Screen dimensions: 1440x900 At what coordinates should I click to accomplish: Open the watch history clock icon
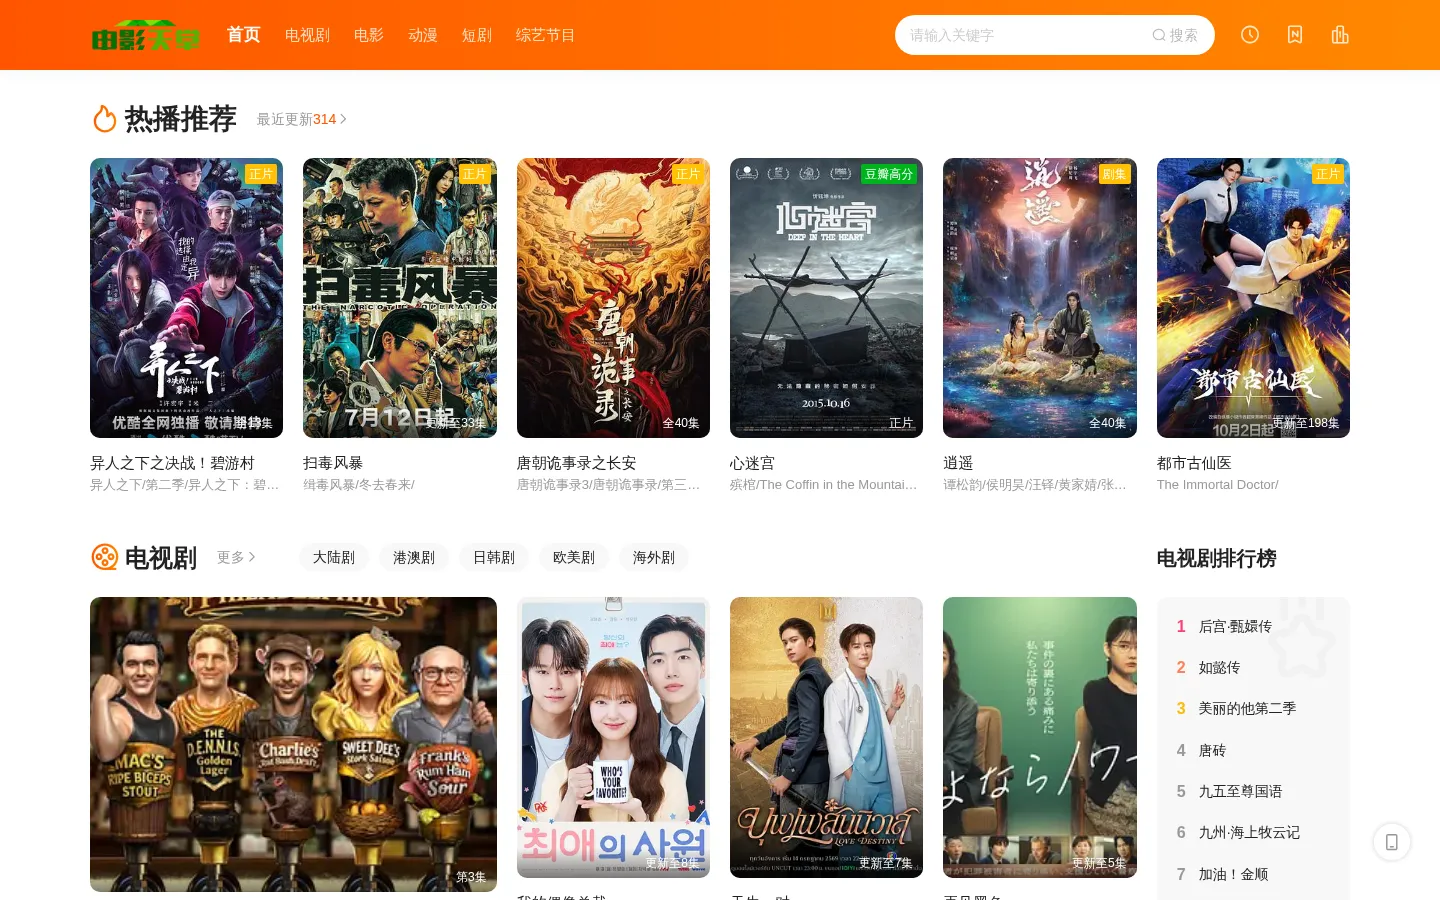[1250, 35]
